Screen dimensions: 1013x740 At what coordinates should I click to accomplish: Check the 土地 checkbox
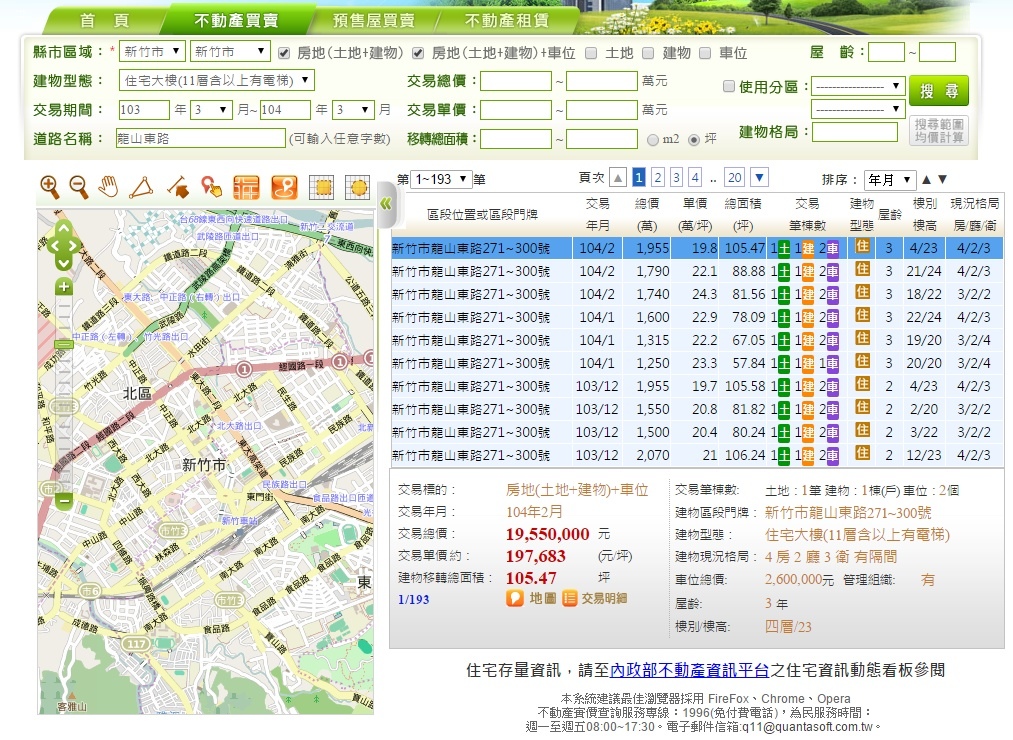tap(592, 53)
